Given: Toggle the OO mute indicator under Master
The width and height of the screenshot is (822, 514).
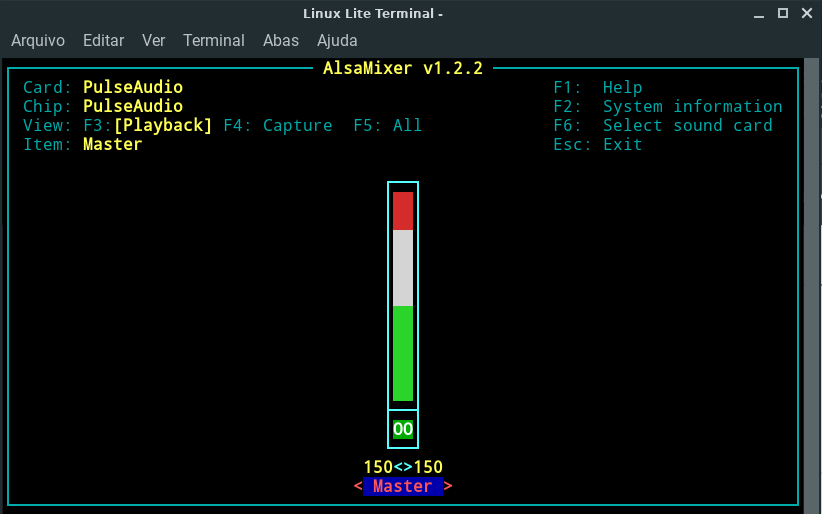Looking at the screenshot, I should (x=403, y=429).
